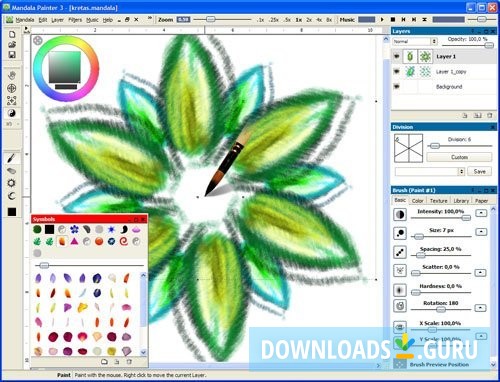Add a new layer in the Layers panel
Screen dimensions: 500x382
click(465, 115)
